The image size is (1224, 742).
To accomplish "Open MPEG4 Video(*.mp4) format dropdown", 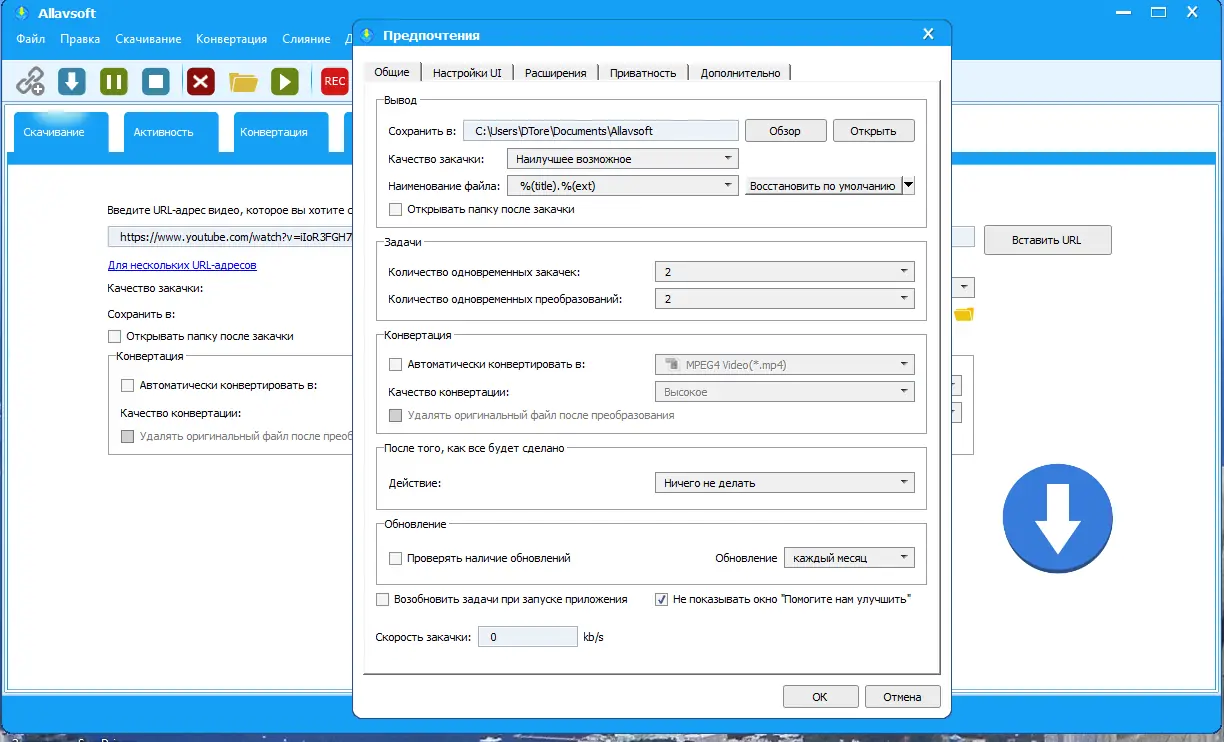I will point(784,365).
